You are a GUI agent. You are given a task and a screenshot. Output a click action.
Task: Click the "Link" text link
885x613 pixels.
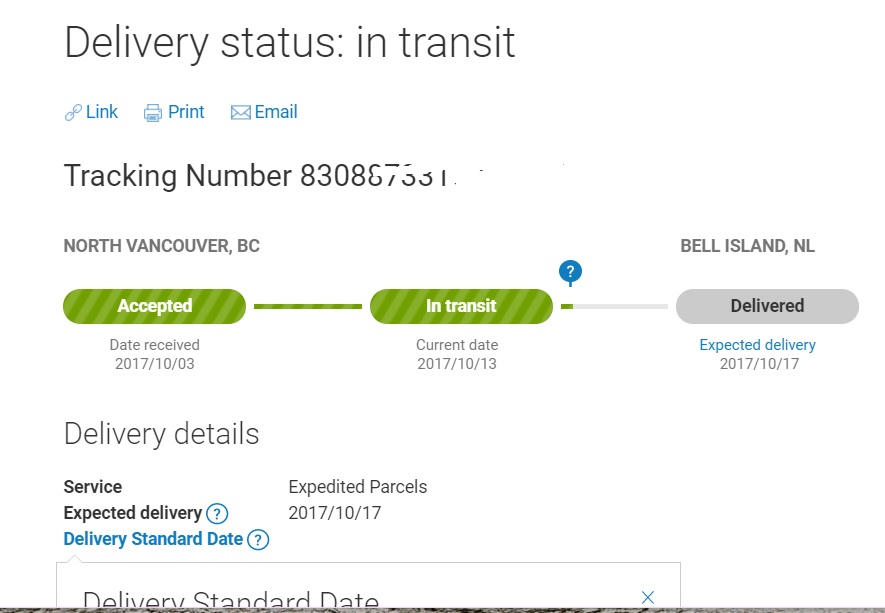point(102,112)
